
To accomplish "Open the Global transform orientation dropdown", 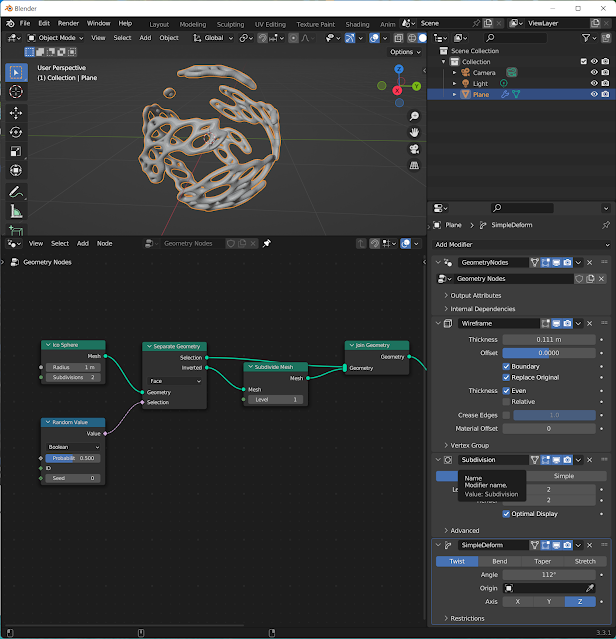I will (x=213, y=38).
